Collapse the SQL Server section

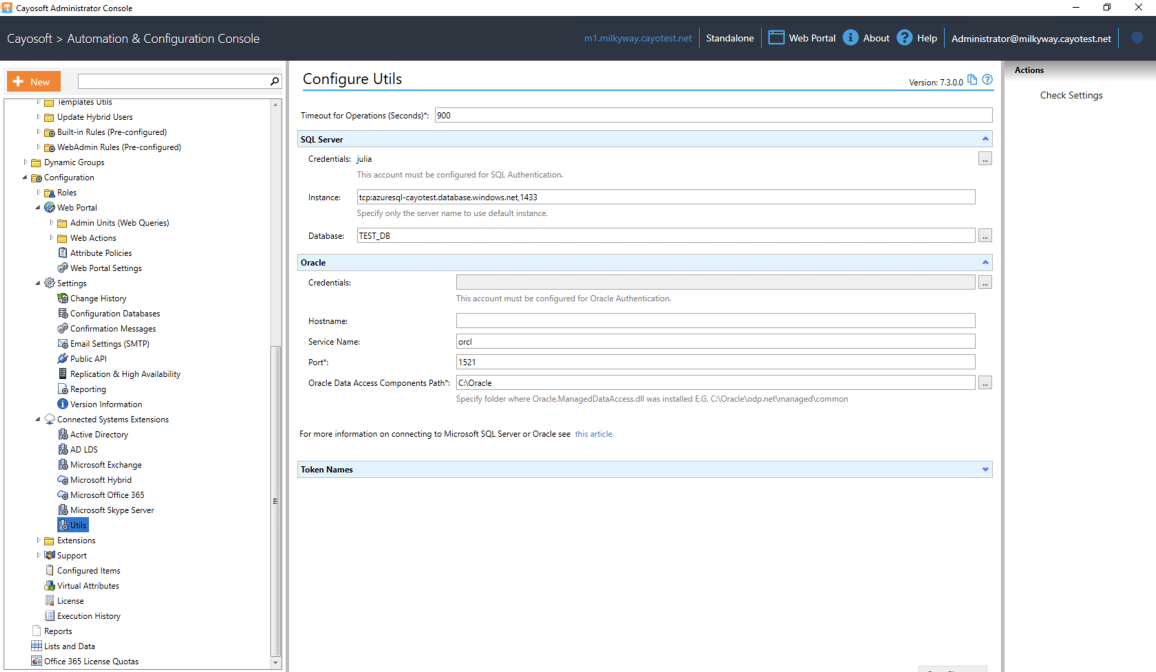tap(986, 139)
